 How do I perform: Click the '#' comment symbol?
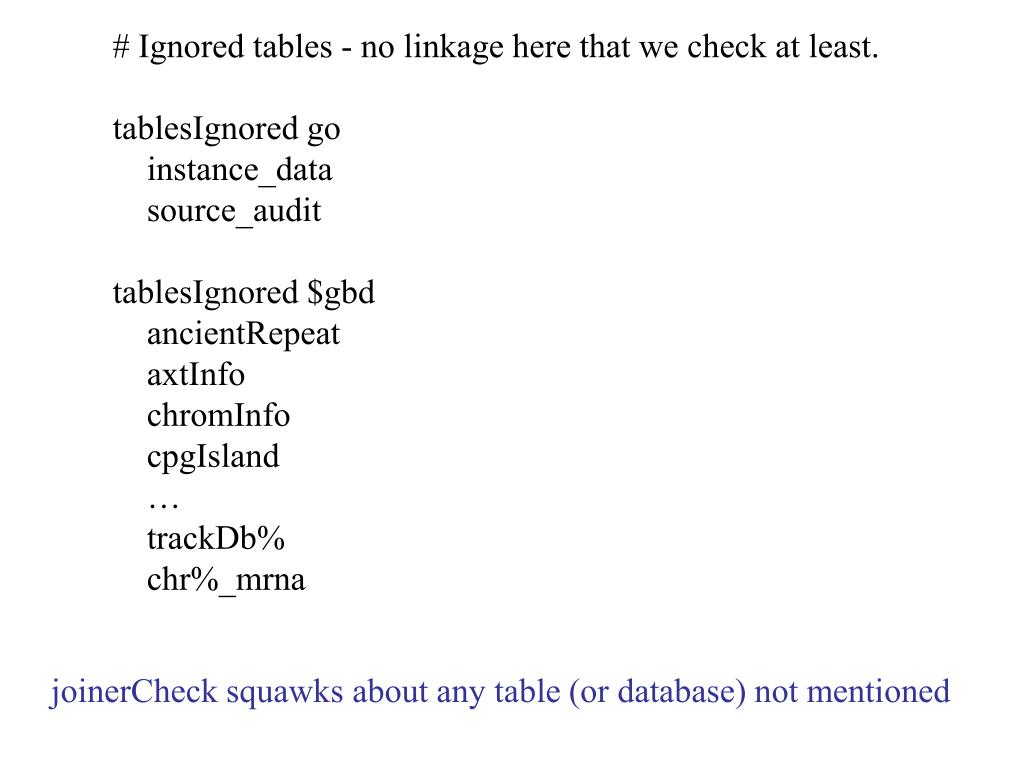pyautogui.click(x=121, y=48)
